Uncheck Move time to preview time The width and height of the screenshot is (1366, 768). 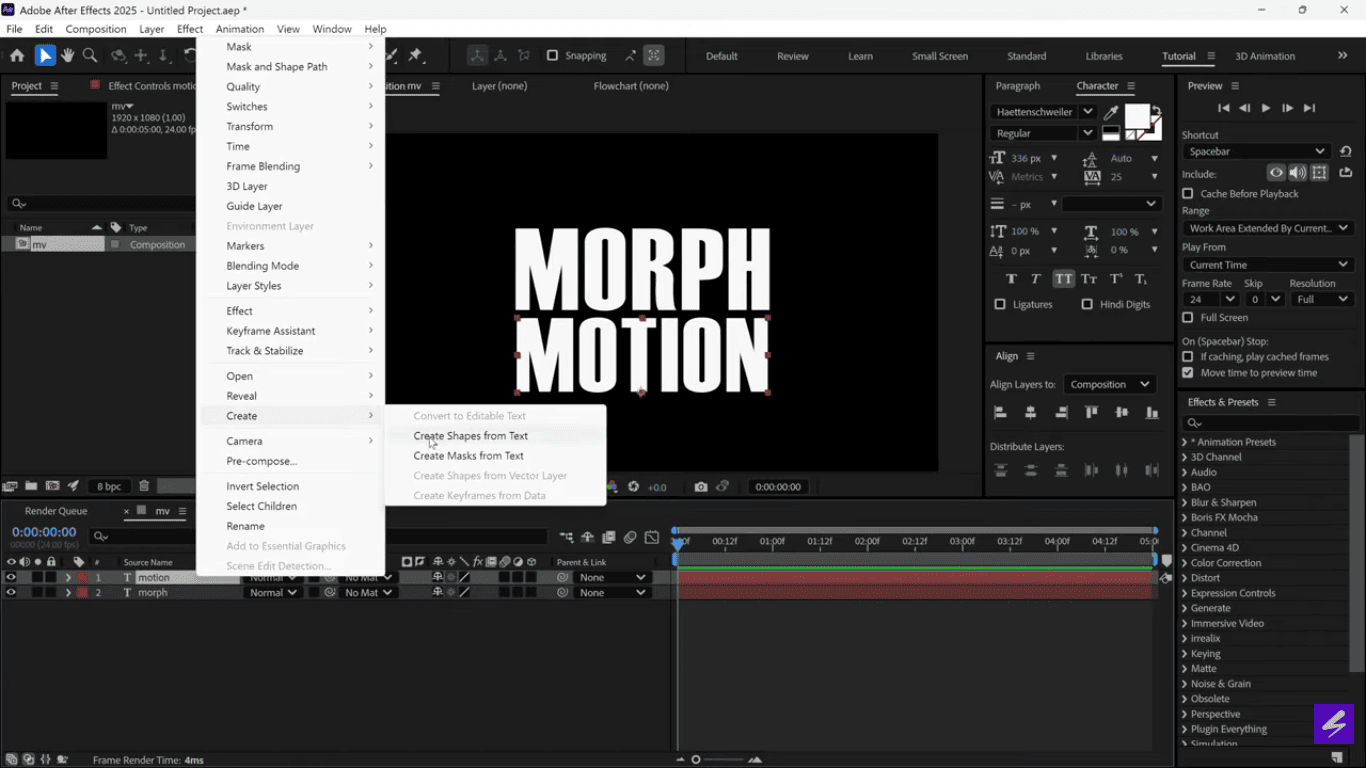click(1188, 373)
